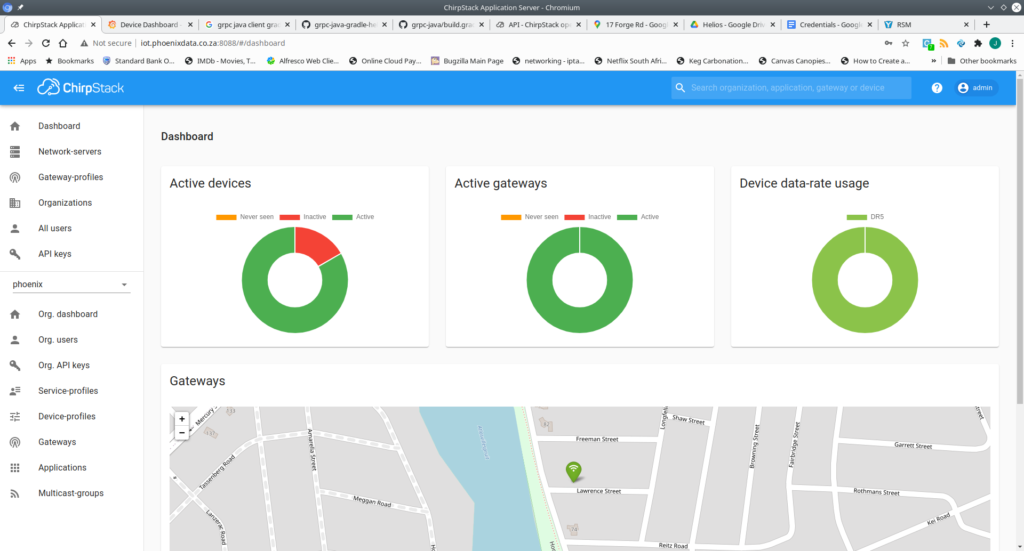Viewport: 1024px width, 551px height.
Task: Click the Device-profiles sliders icon
Action: point(15,417)
